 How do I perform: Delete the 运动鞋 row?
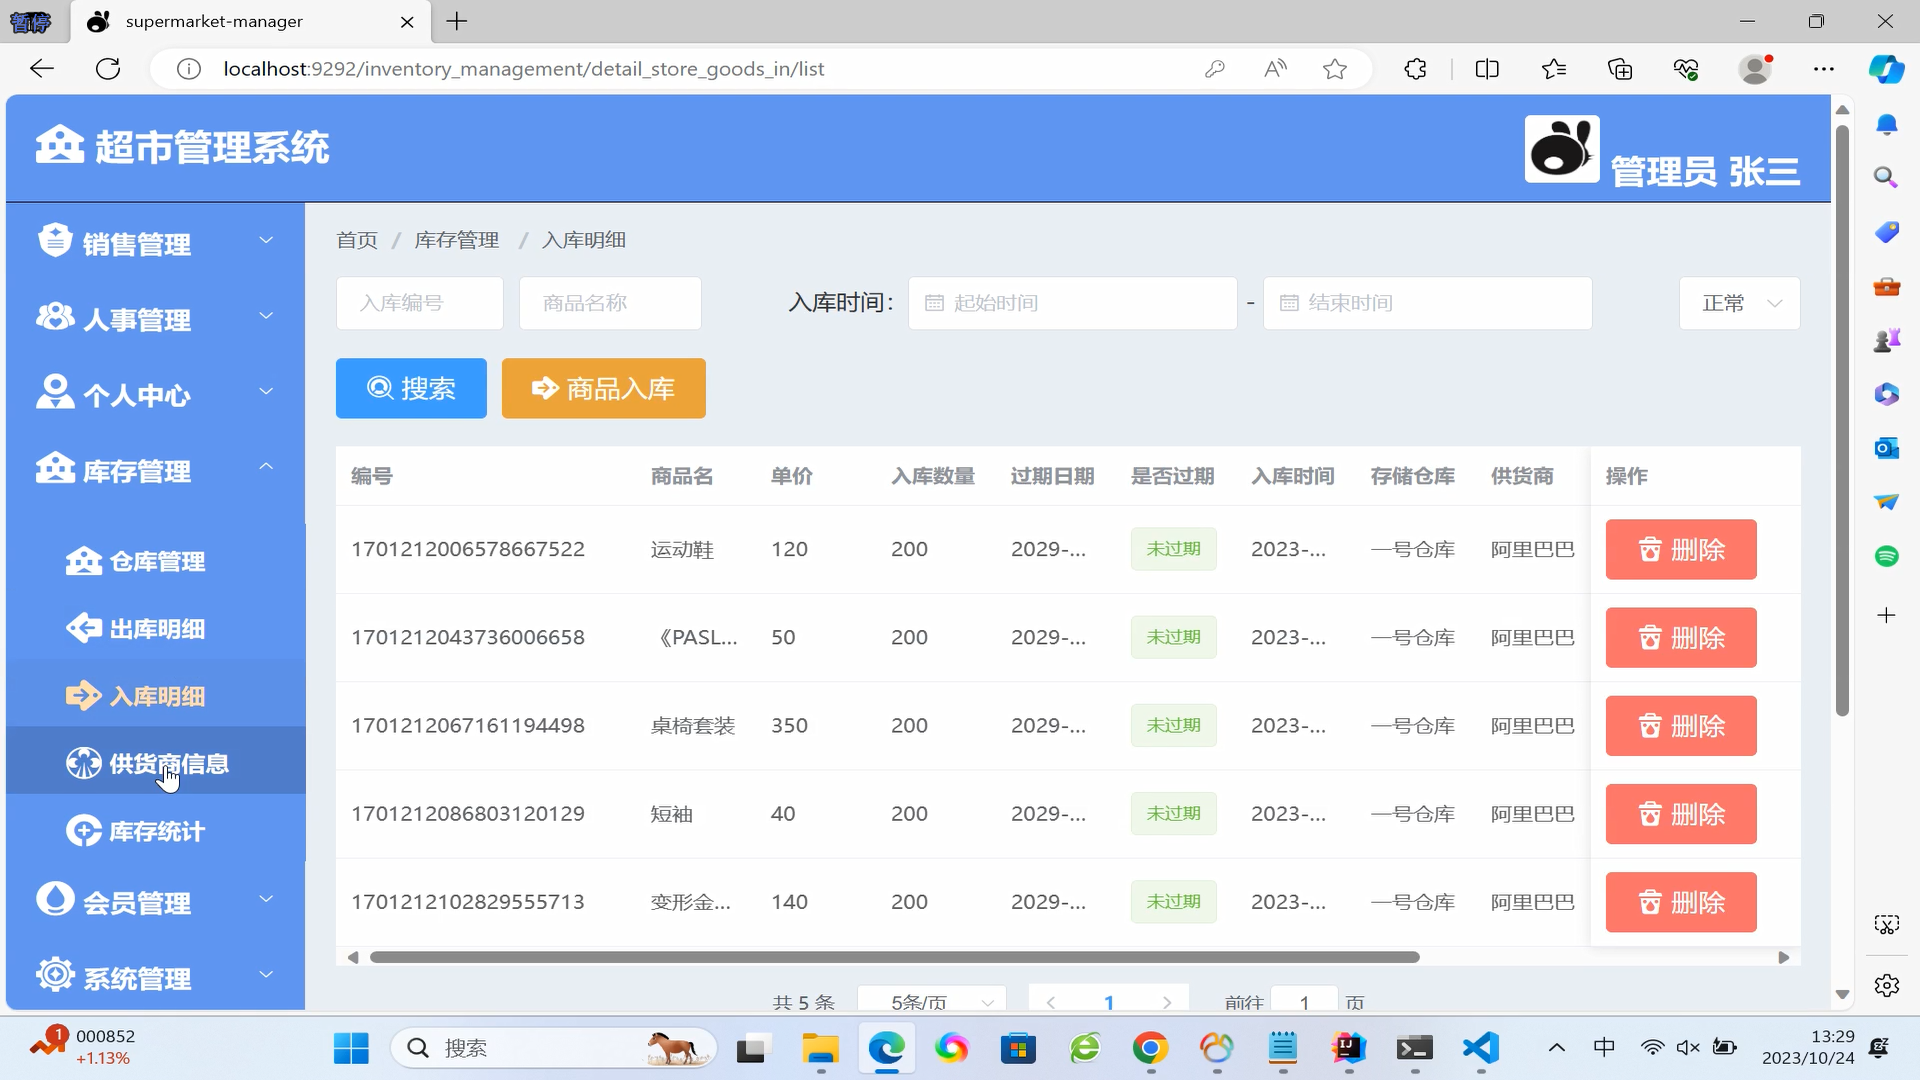[1680, 549]
